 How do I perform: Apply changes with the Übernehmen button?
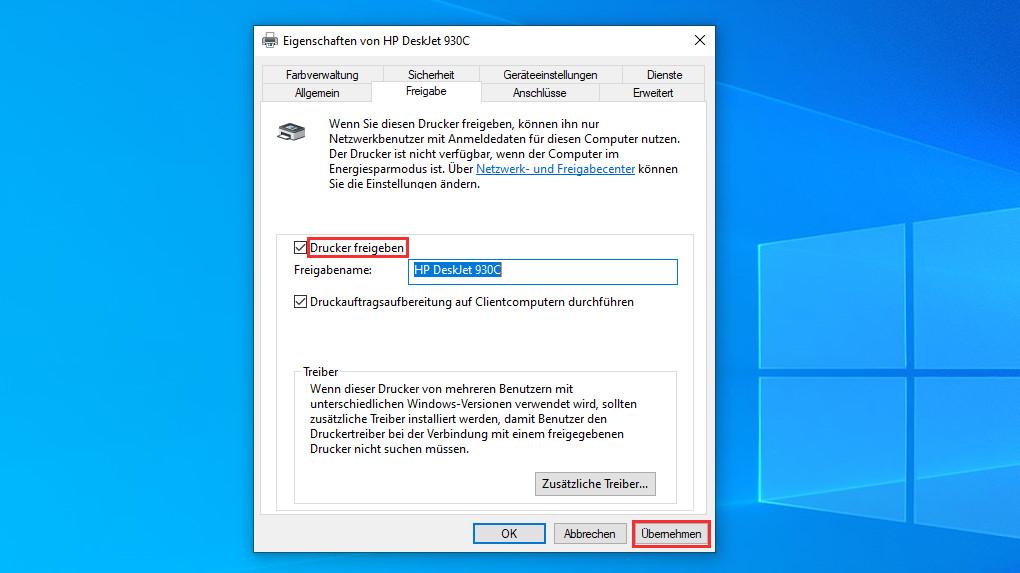pyautogui.click(x=671, y=534)
